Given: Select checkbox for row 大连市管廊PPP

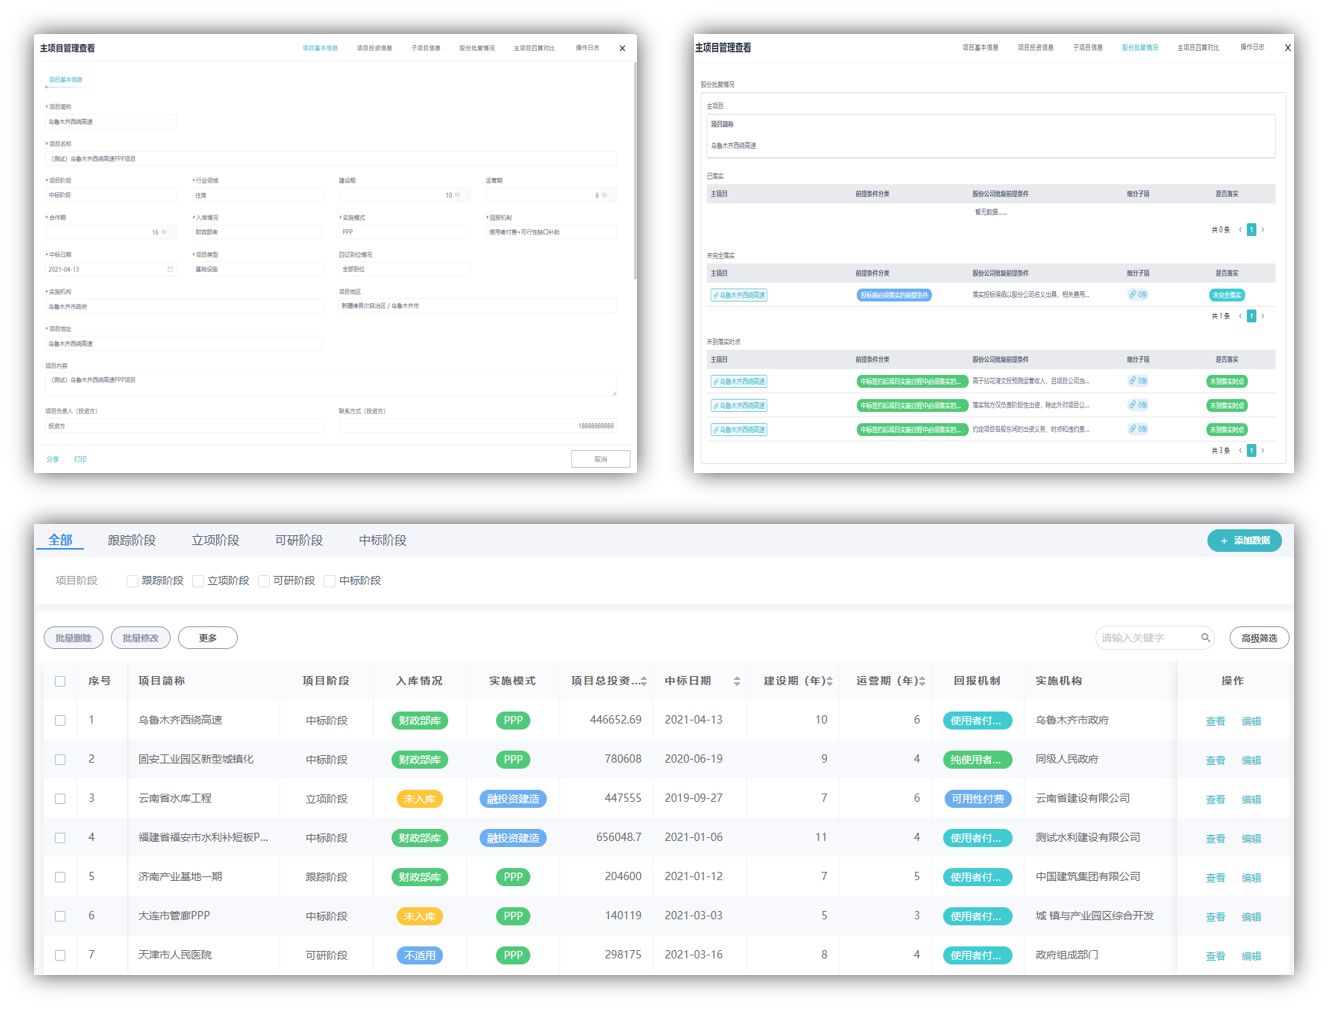Looking at the screenshot, I should [x=60, y=916].
